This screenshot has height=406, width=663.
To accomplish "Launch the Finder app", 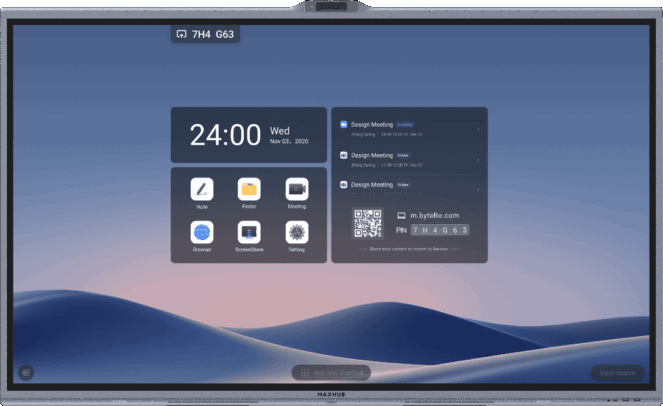I will pos(249,189).
